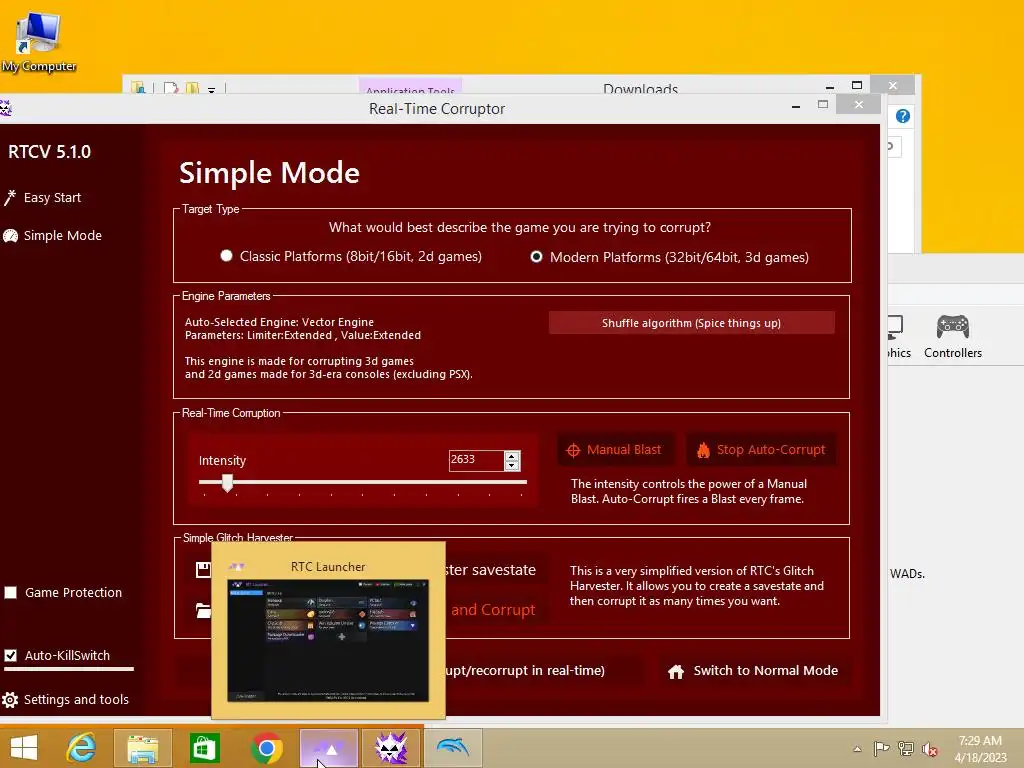Launch Google Chrome from taskbar
The height and width of the screenshot is (768, 1024).
click(x=266, y=748)
